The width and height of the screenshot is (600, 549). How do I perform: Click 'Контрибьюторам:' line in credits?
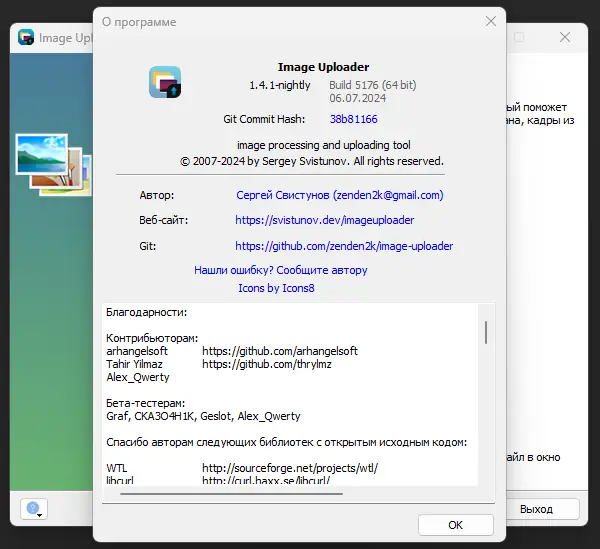[x=152, y=338]
